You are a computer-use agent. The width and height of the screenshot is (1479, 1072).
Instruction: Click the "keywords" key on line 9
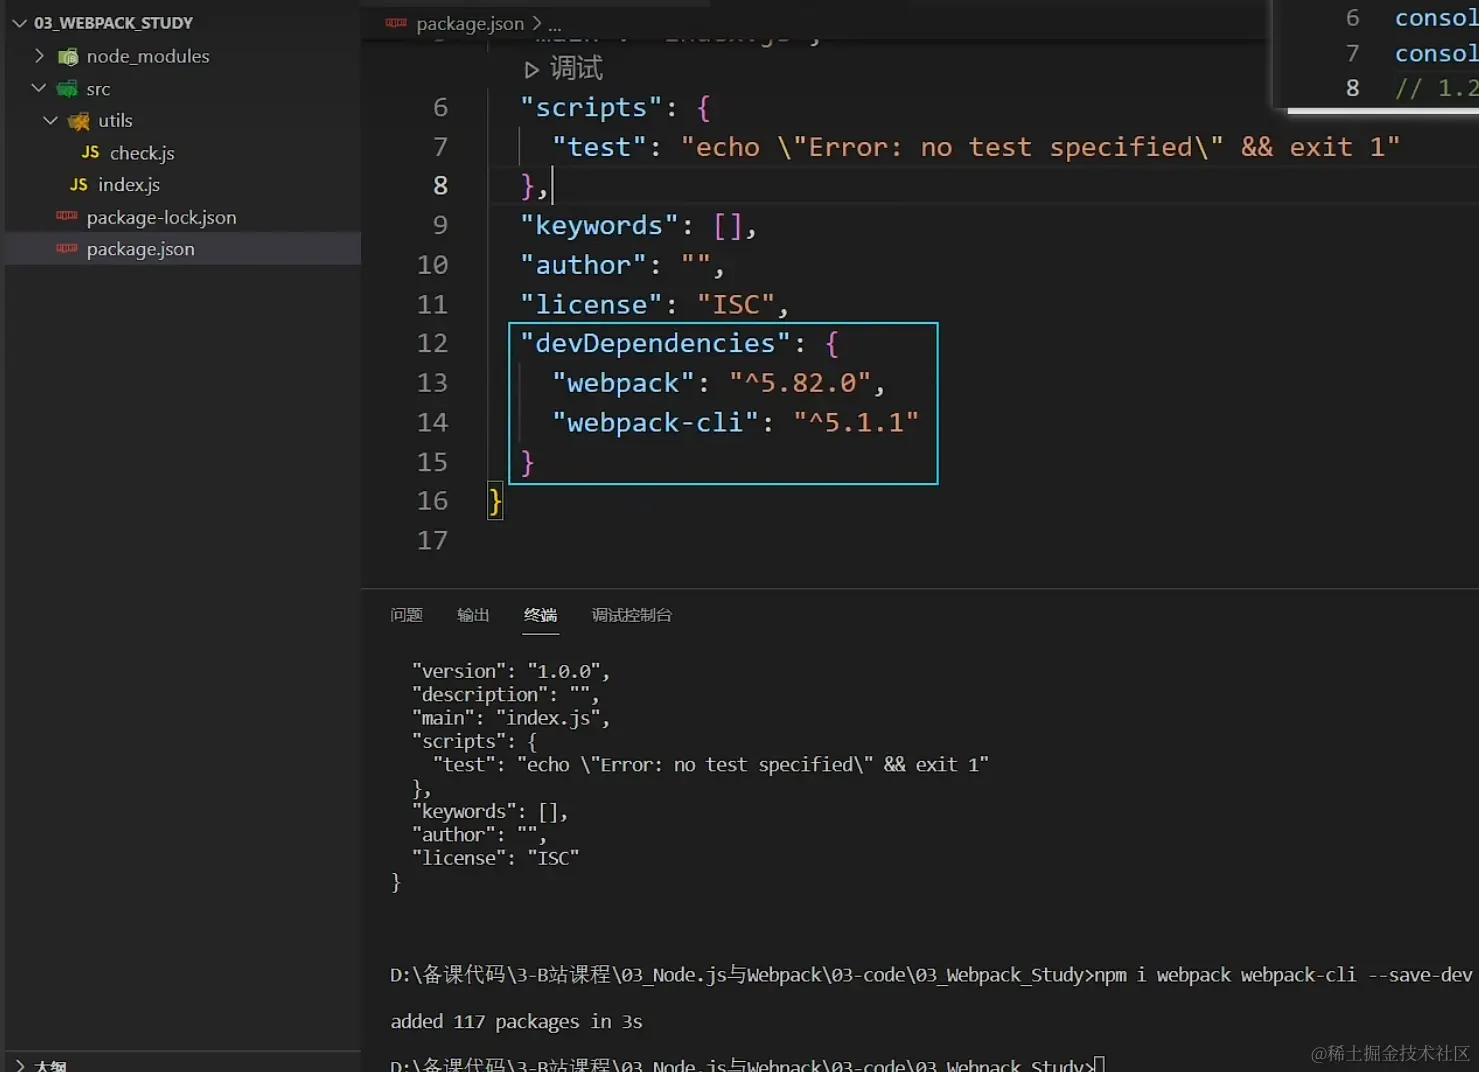(x=599, y=225)
